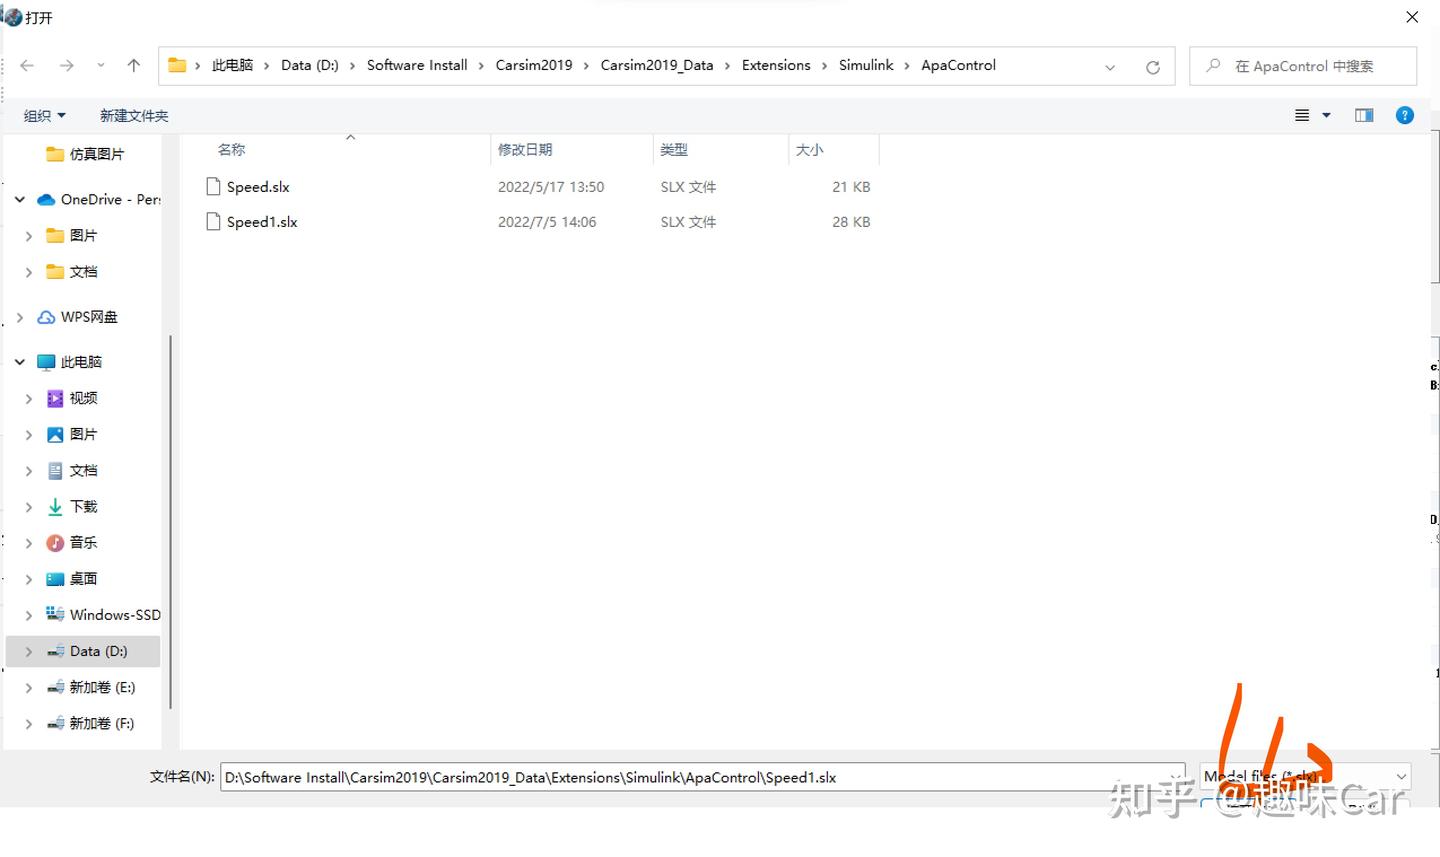Expand the OneDrive 图片 folder
1440x857 pixels.
click(x=28, y=236)
